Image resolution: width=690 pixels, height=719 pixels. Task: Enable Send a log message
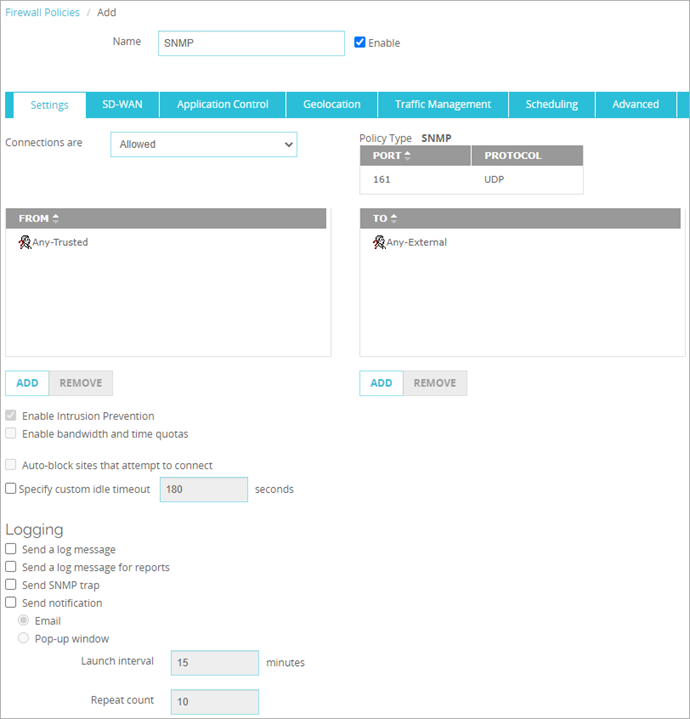[11, 549]
